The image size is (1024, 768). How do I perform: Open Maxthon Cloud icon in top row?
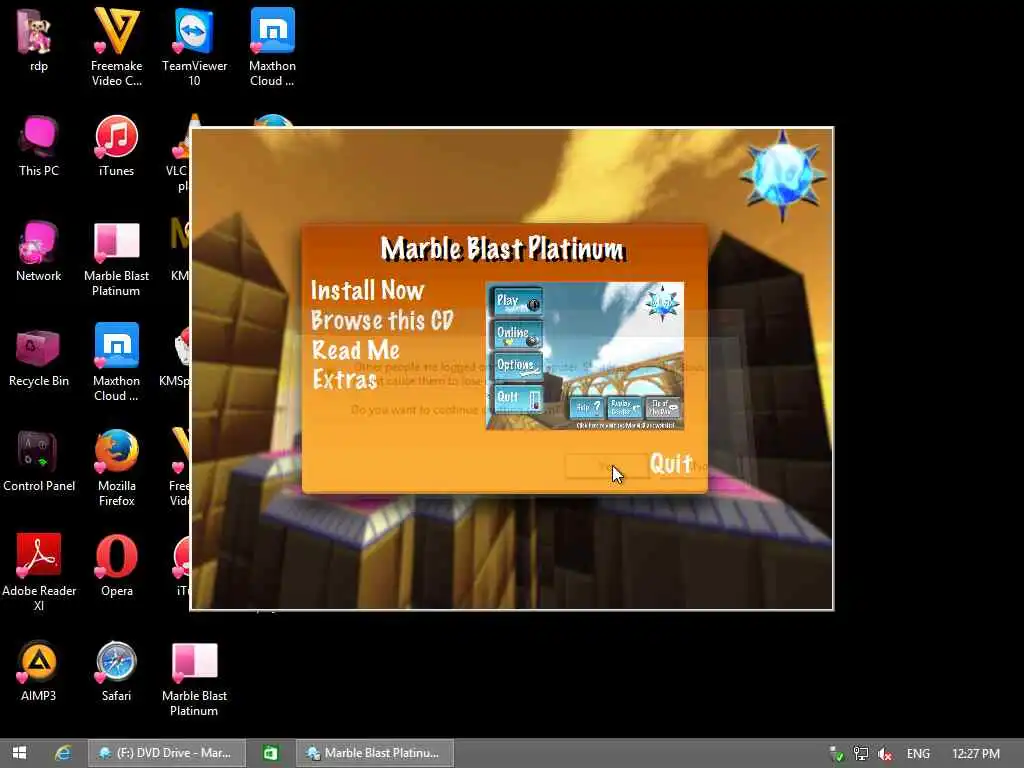click(x=272, y=47)
